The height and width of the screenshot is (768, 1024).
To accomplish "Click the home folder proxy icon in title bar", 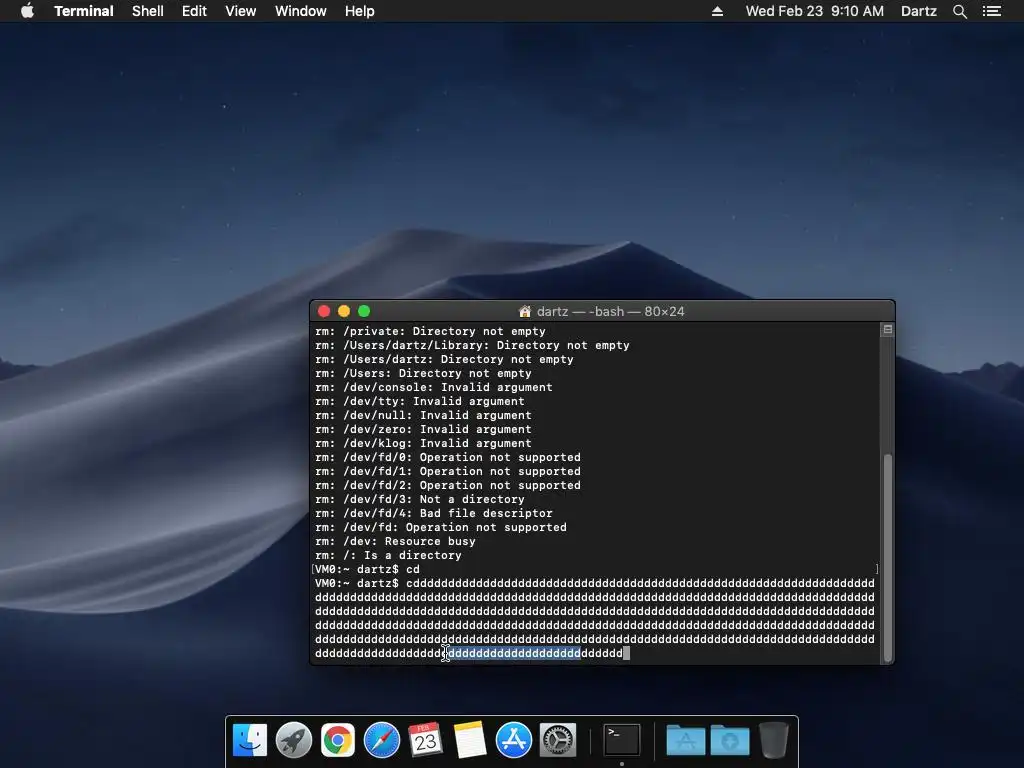I will click(x=524, y=312).
